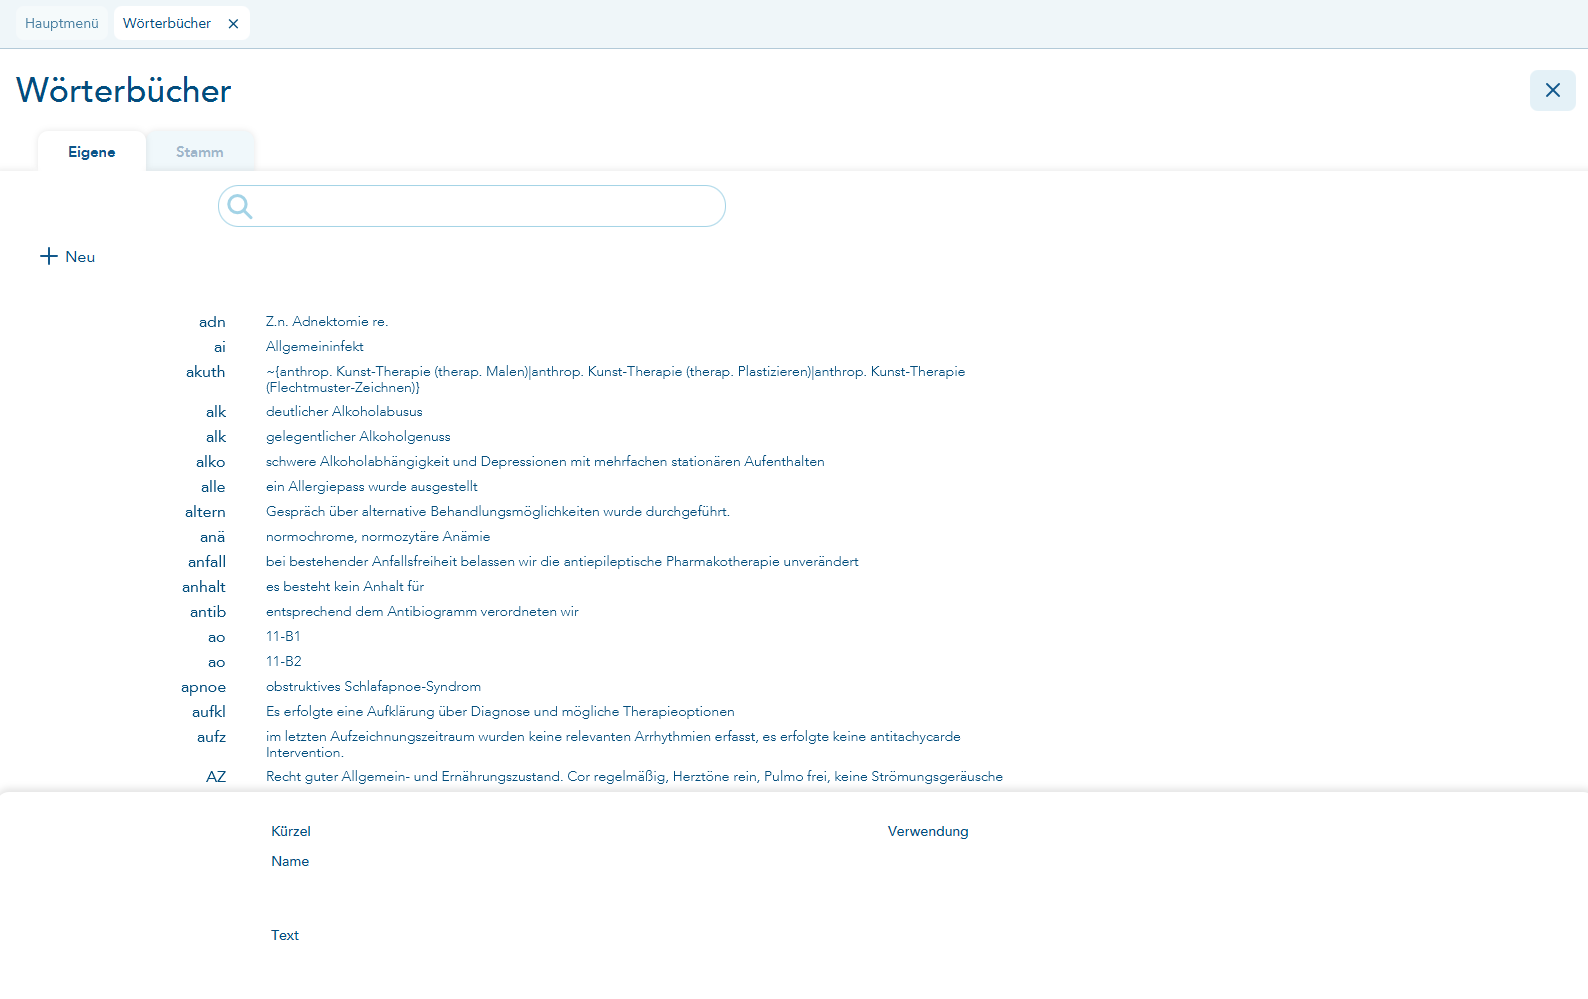The image size is (1588, 999).
Task: Go to the Hauptmenü tab
Action: click(62, 23)
